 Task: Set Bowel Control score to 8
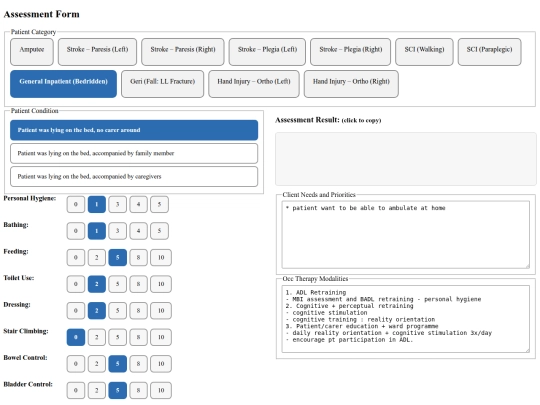(x=138, y=364)
